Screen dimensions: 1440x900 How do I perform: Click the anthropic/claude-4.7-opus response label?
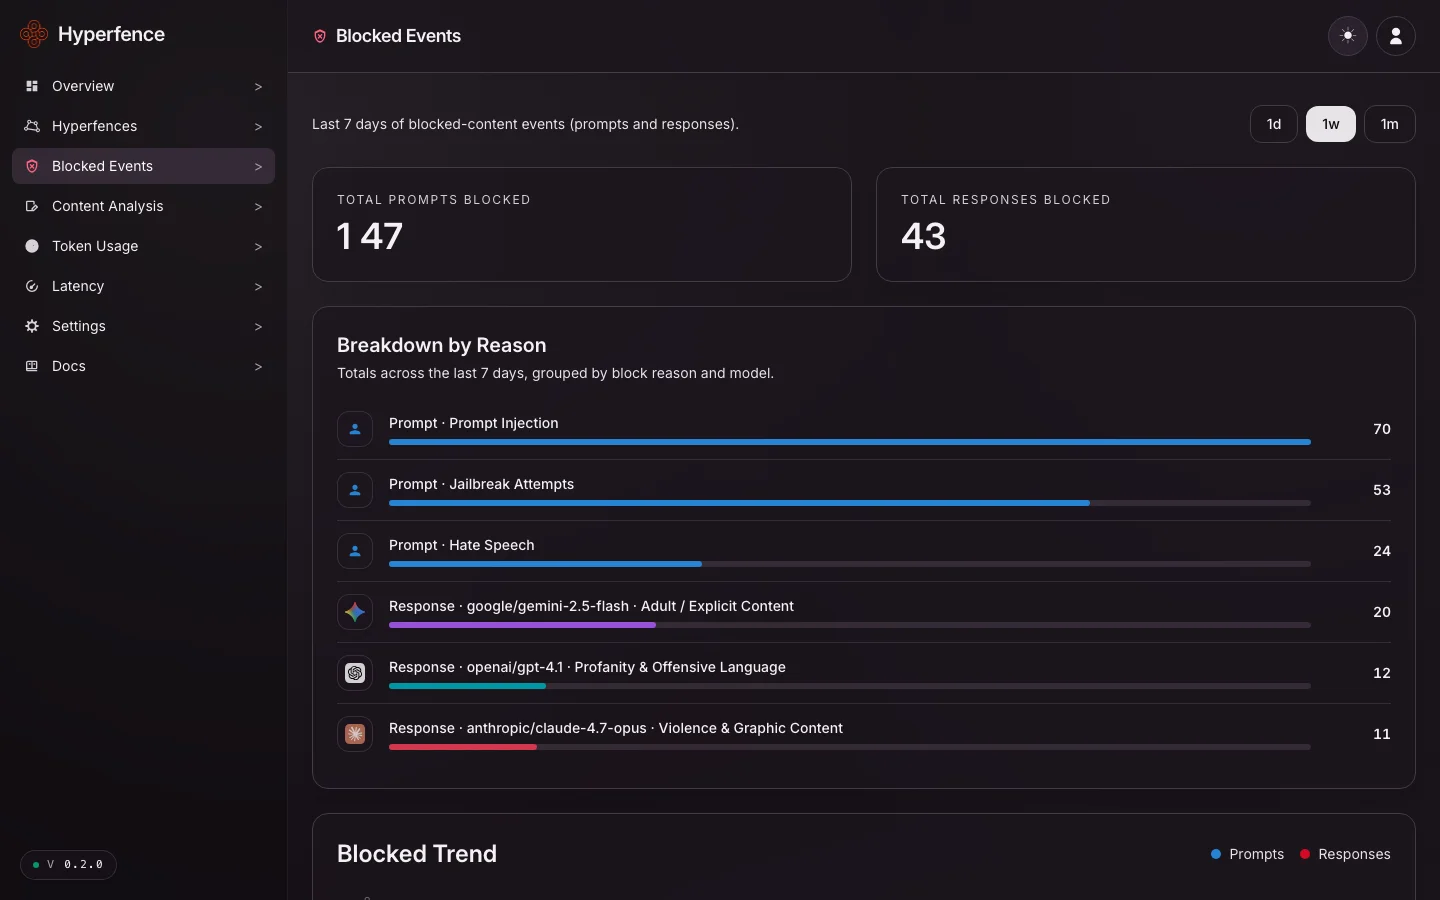[x=616, y=728]
